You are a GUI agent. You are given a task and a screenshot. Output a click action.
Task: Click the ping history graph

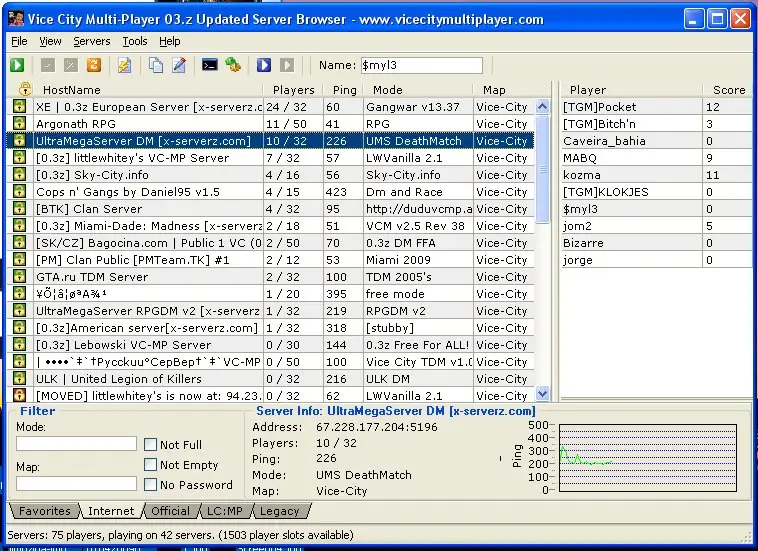point(648,458)
